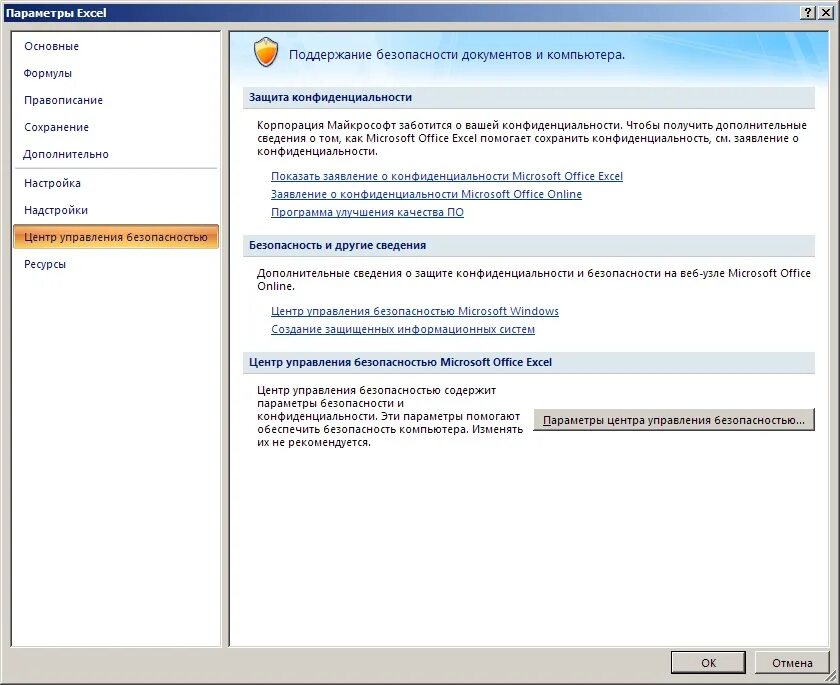840x685 pixels.
Task: Open the Ресурсы category
Action: pyautogui.click(x=115, y=264)
